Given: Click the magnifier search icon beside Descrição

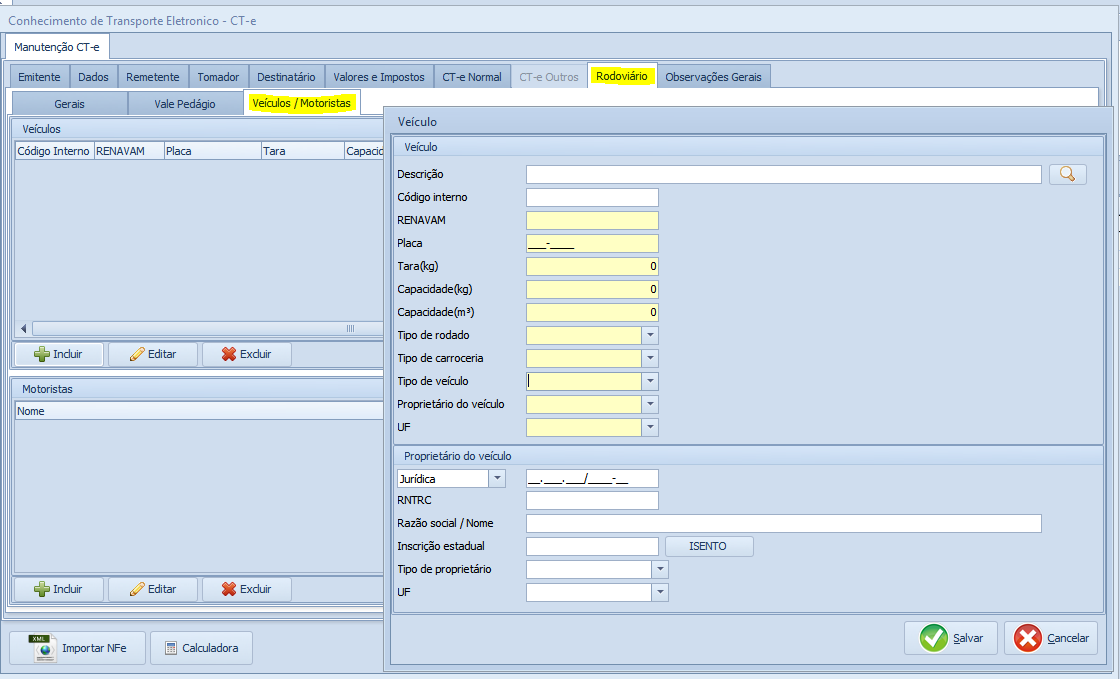Looking at the screenshot, I should (x=1067, y=174).
